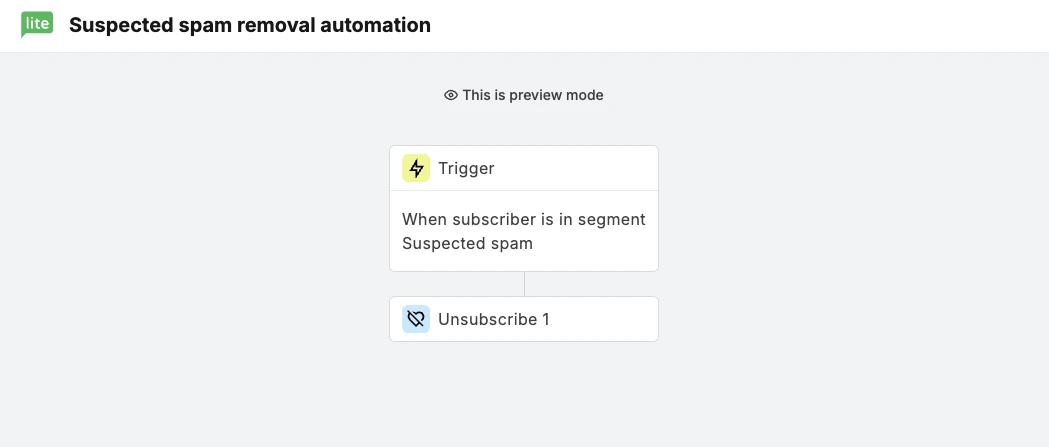Open the Trigger step header label
This screenshot has width=1049, height=447.
coord(466,168)
